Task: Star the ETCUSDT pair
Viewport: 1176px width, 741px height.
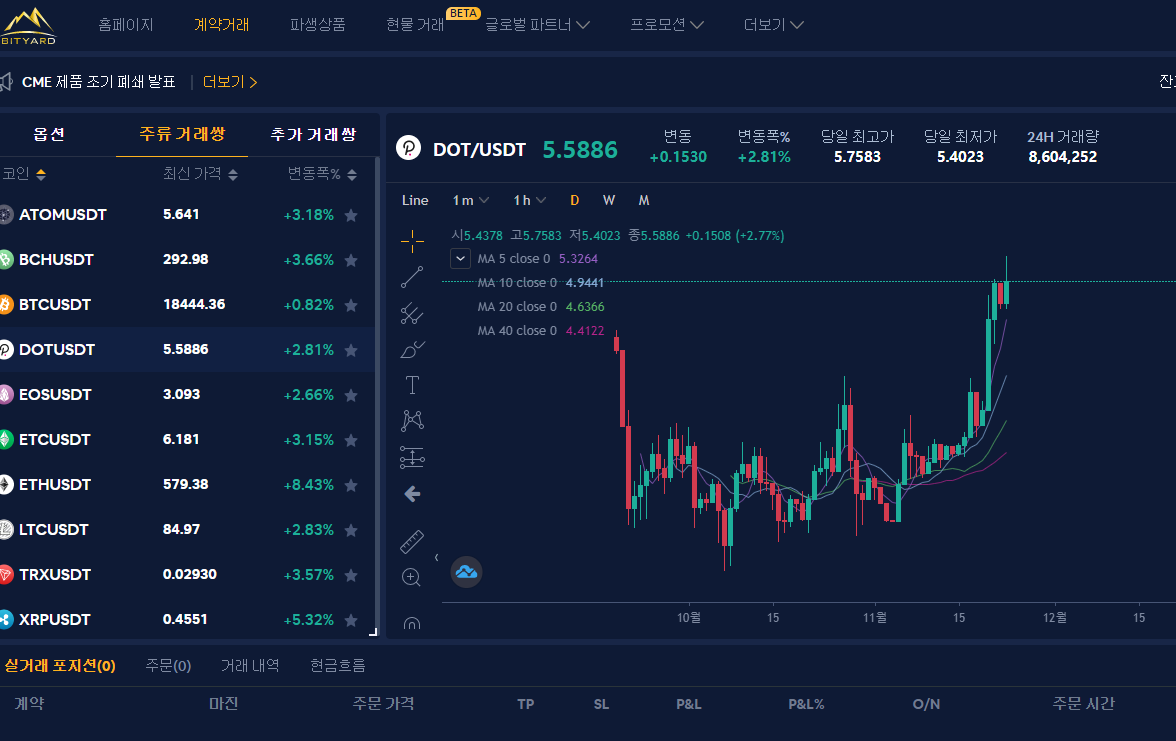Action: point(351,440)
